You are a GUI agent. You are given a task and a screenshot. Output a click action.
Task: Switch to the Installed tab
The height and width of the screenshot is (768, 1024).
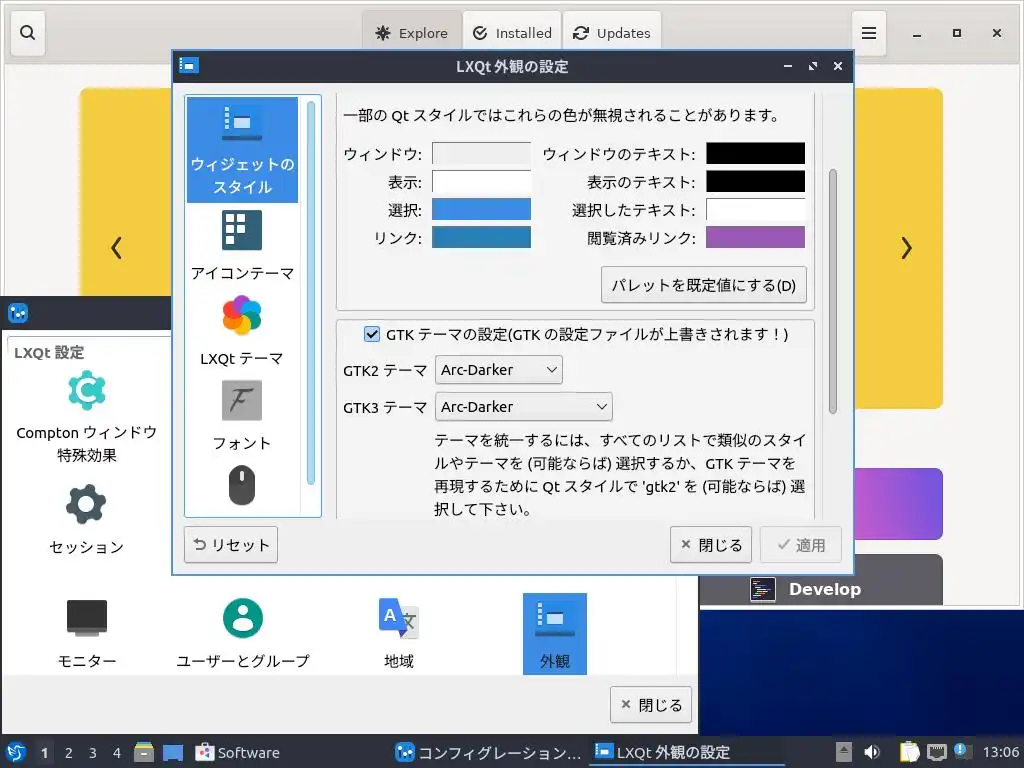(x=512, y=33)
